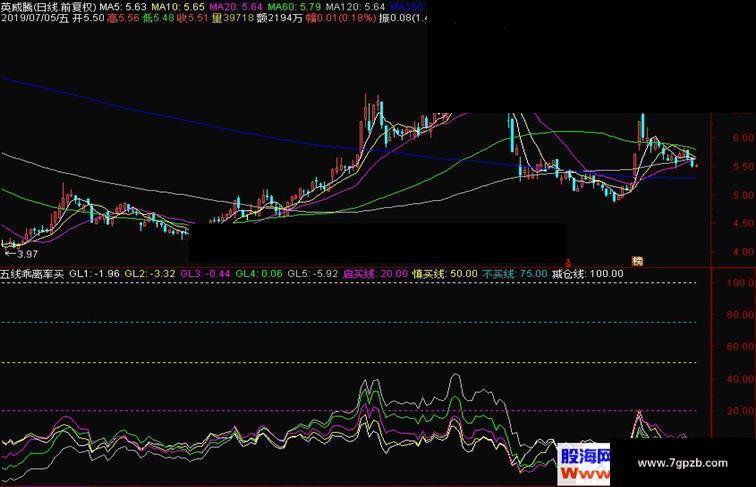Click the open price '开5.50'
756x487 pixels.
coord(88,18)
